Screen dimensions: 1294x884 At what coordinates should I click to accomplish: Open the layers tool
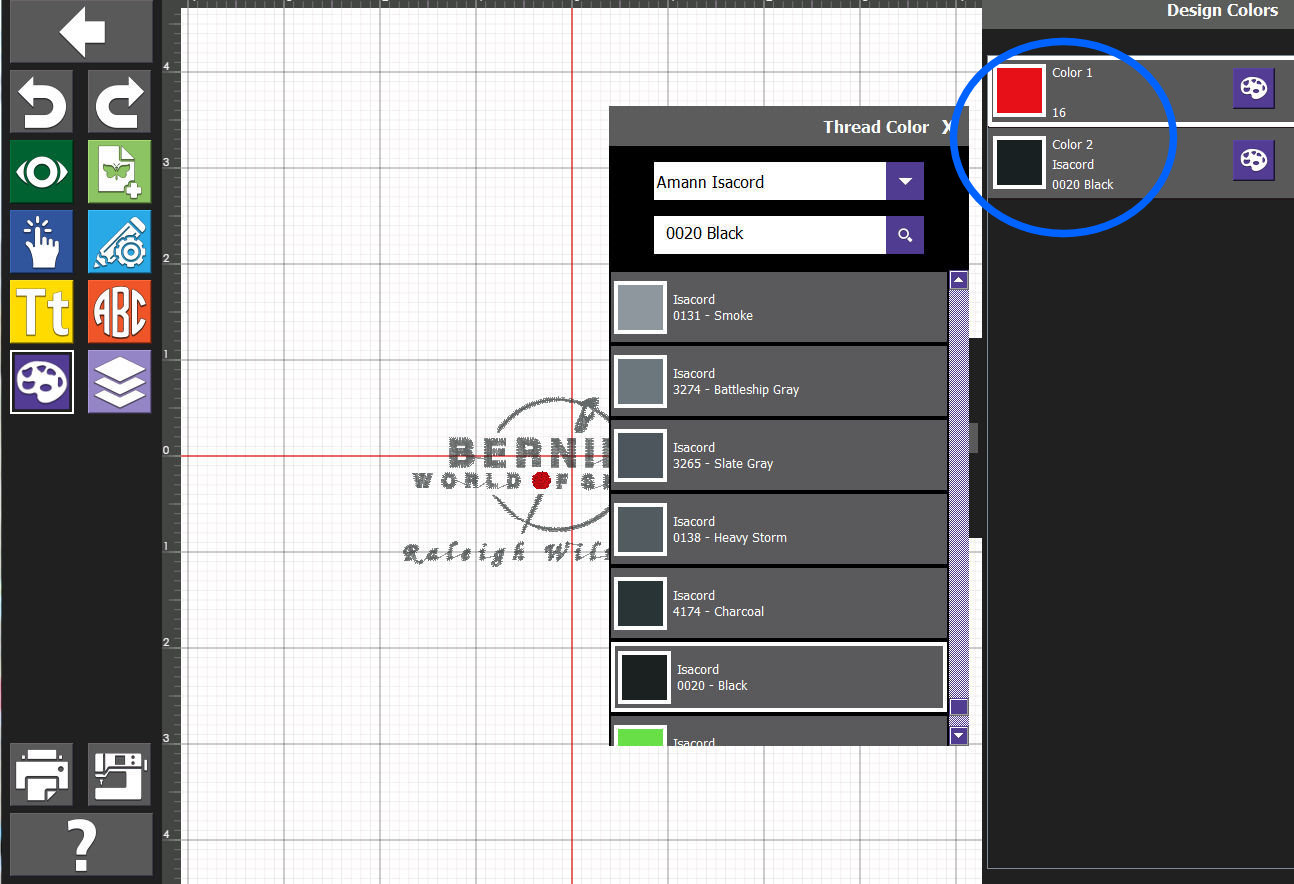coord(119,381)
